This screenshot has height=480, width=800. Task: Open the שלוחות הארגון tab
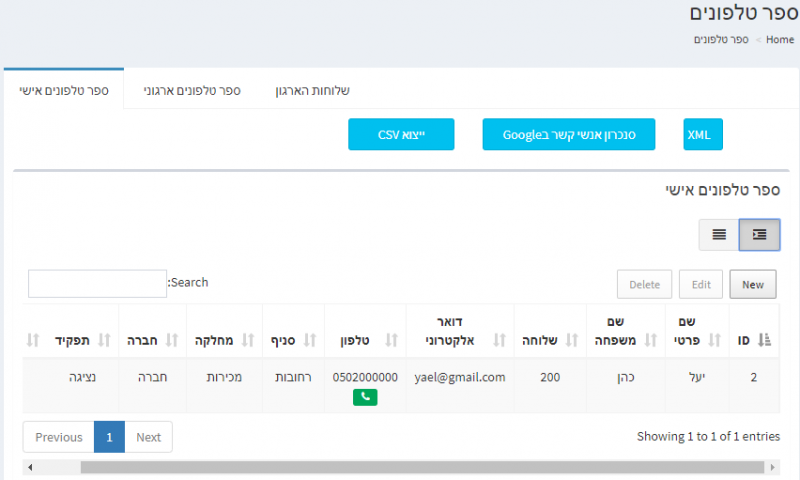click(312, 90)
